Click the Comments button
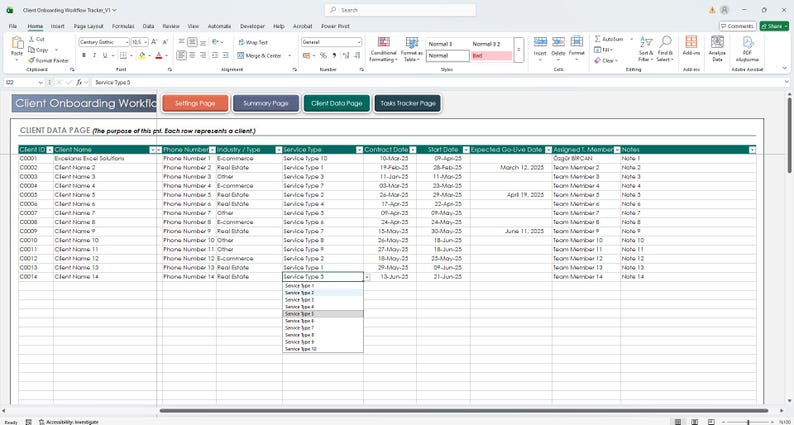Viewport: 794px width, 425px height. coord(737,26)
